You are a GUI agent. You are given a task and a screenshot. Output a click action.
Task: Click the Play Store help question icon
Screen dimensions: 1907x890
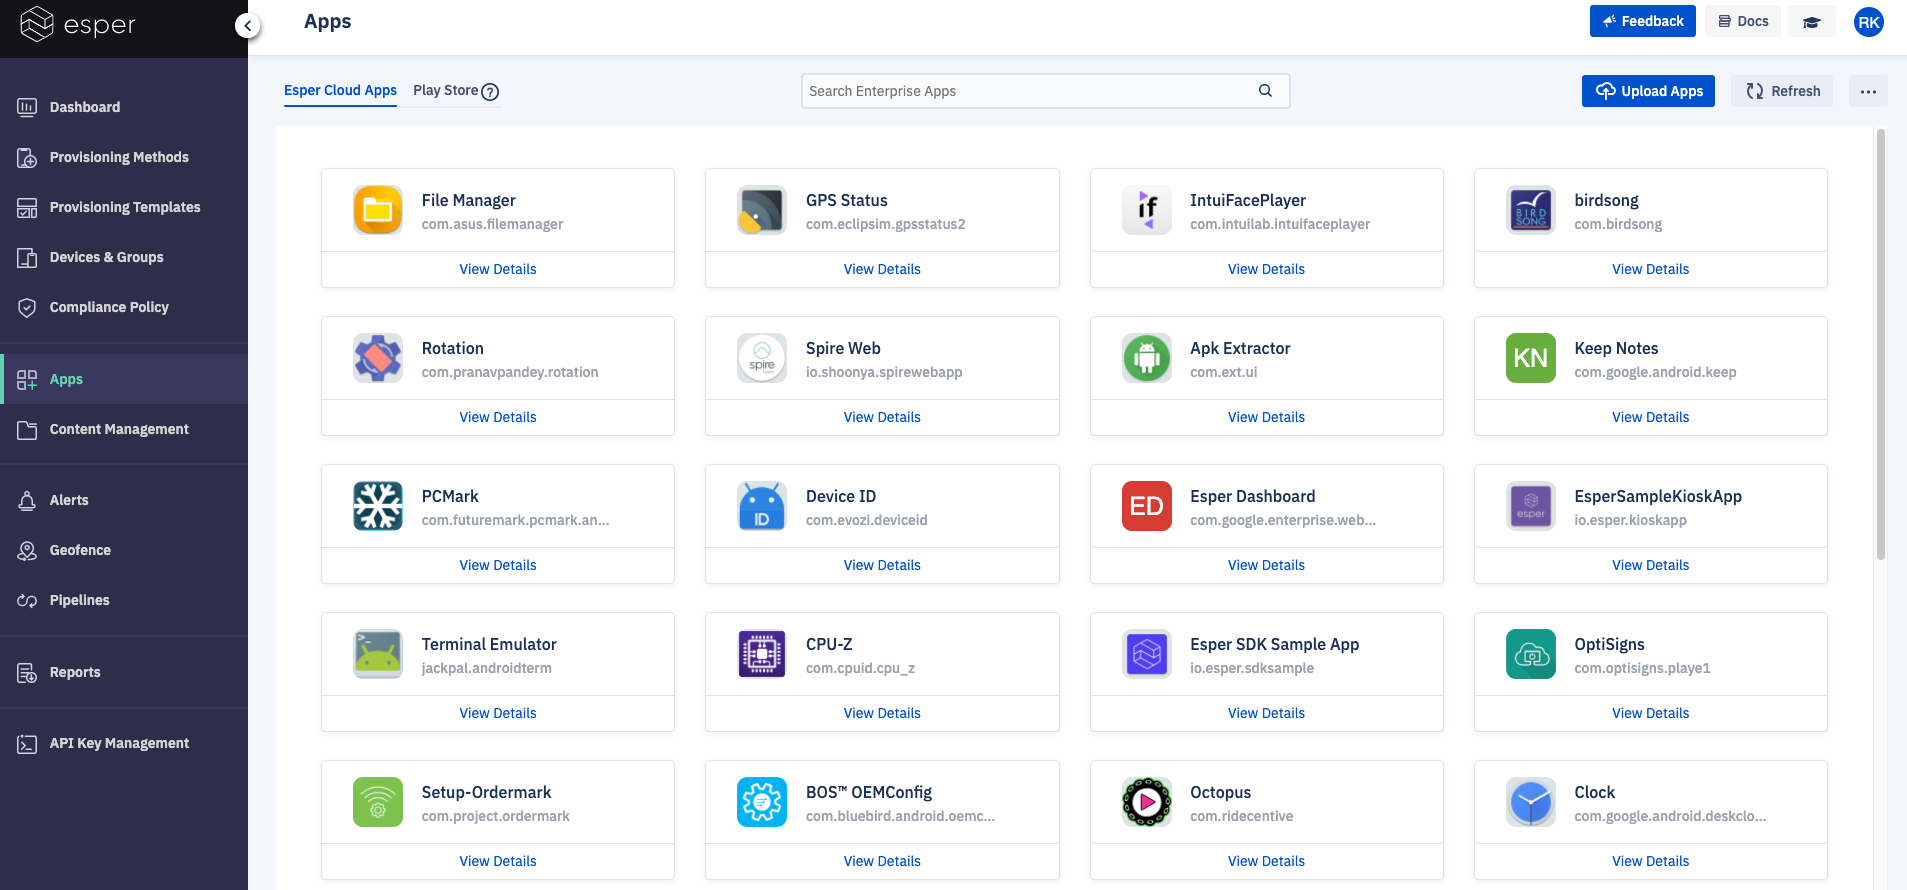click(490, 92)
